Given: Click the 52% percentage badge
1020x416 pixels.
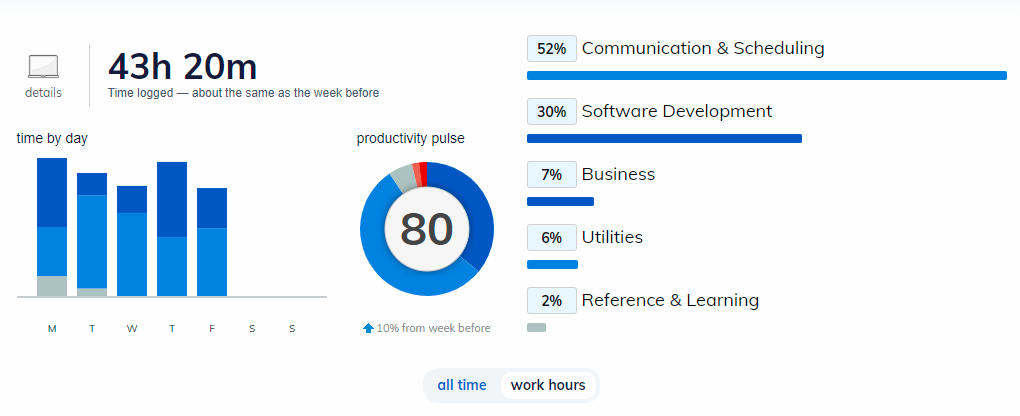Looking at the screenshot, I should (552, 49).
